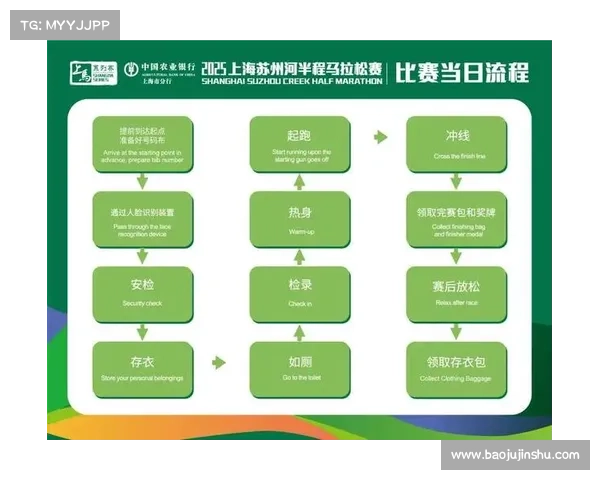Click the '如厕 Go to the toilet' box
600x480 pixels.
pos(300,370)
